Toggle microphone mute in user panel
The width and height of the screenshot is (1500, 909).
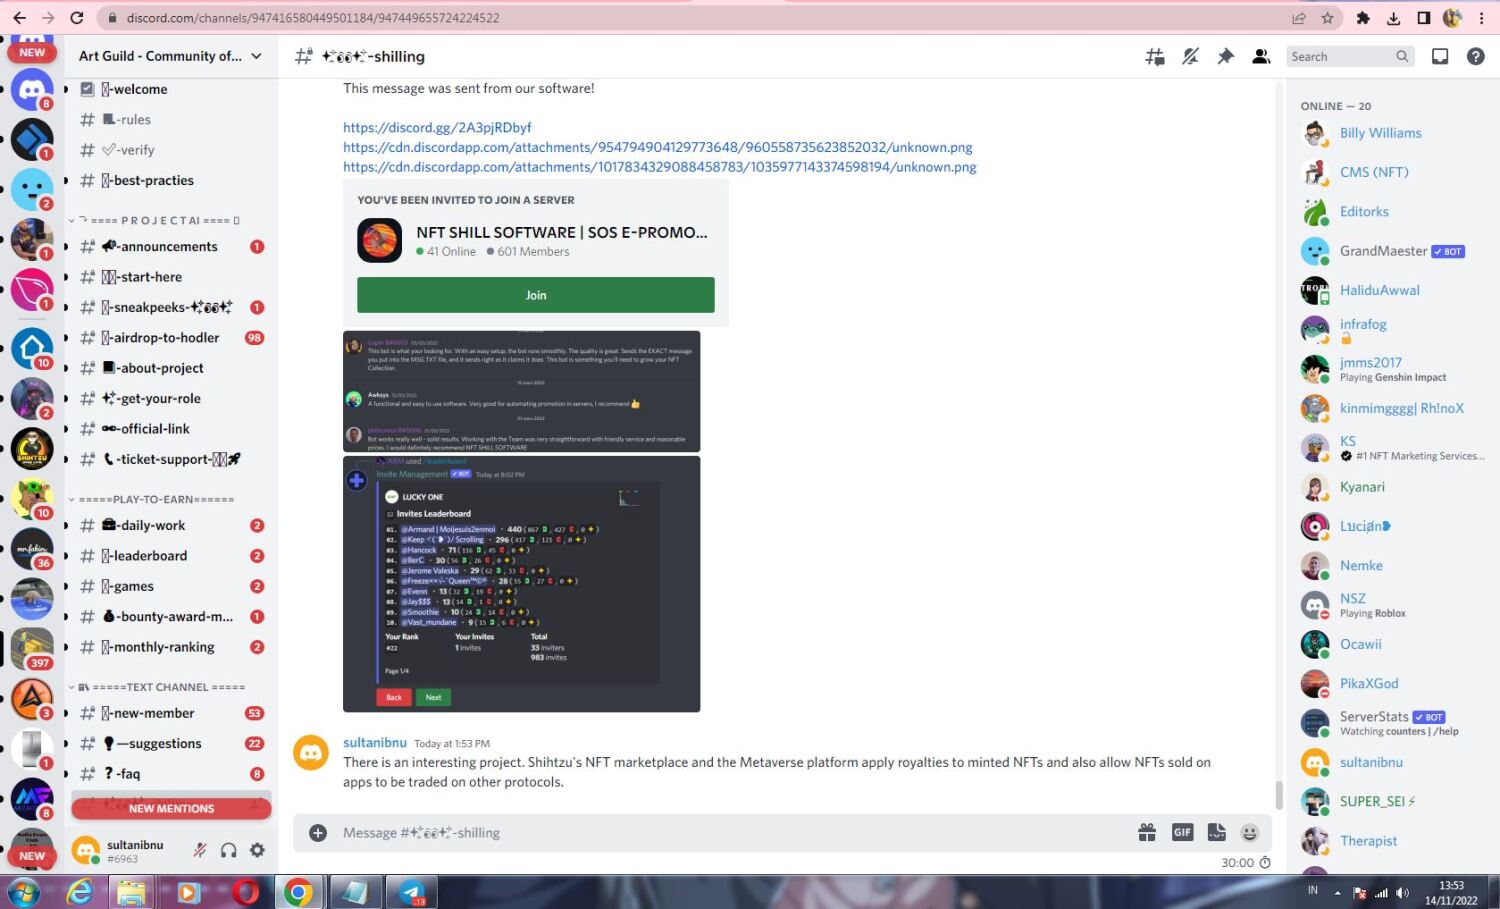[x=200, y=850]
